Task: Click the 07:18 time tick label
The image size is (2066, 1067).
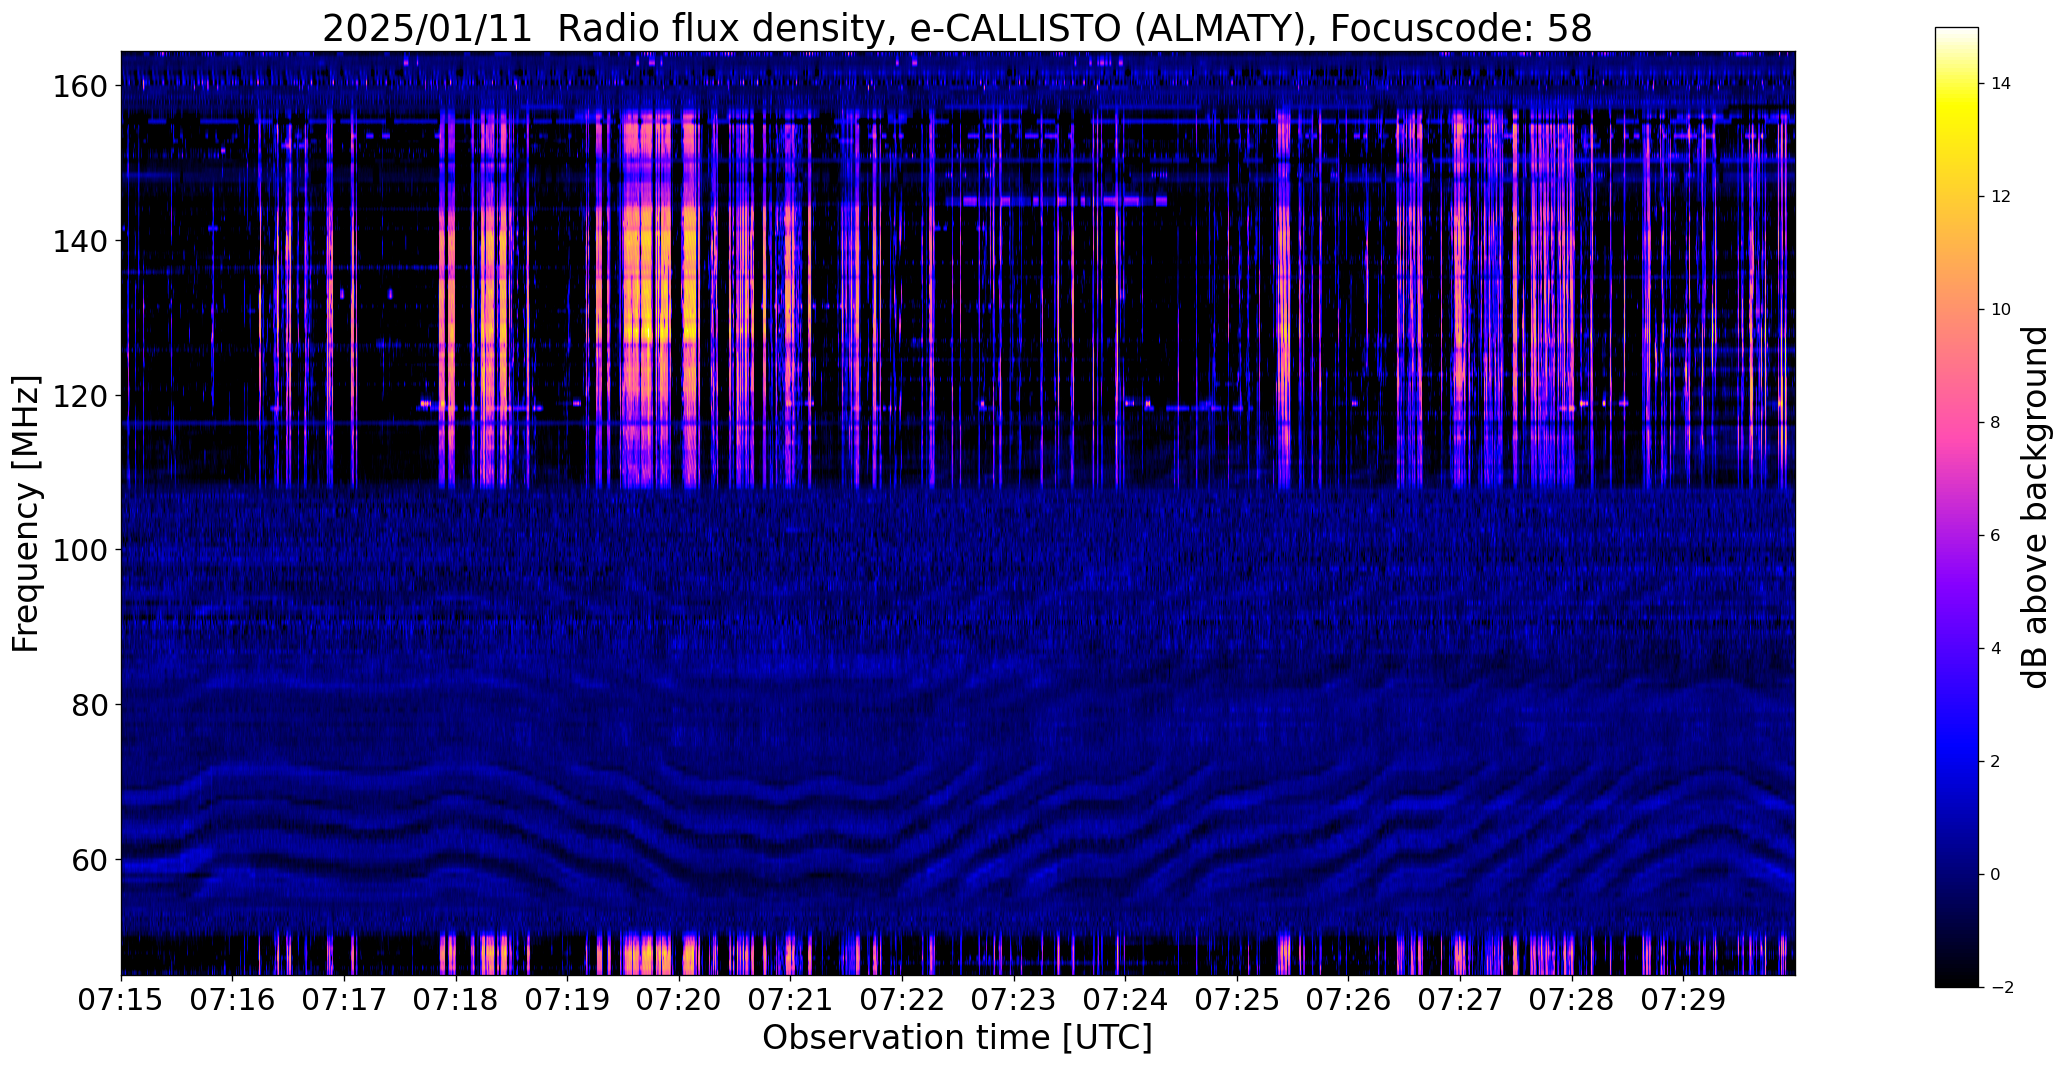Action: pyautogui.click(x=456, y=999)
